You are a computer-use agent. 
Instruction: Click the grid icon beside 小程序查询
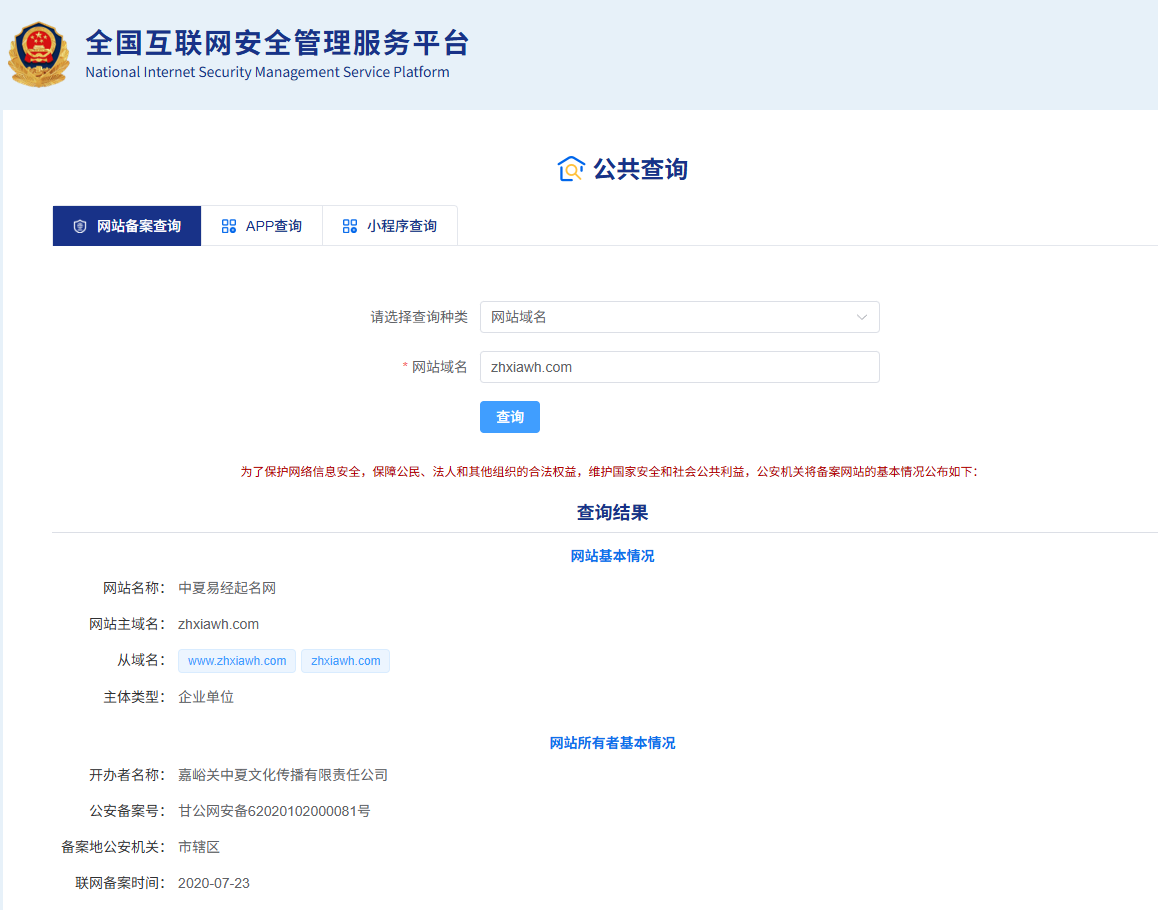click(x=350, y=226)
